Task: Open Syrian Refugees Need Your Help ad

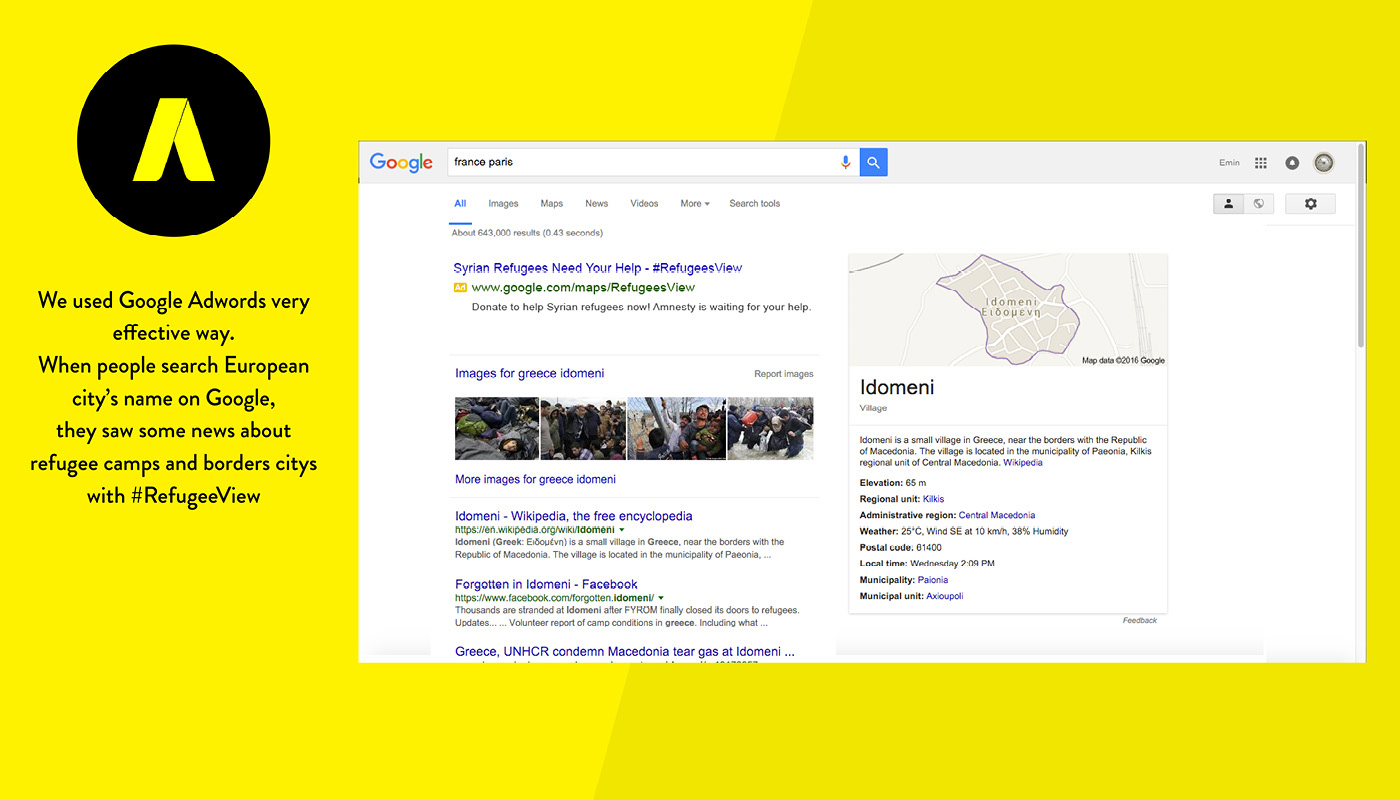Action: click(598, 268)
